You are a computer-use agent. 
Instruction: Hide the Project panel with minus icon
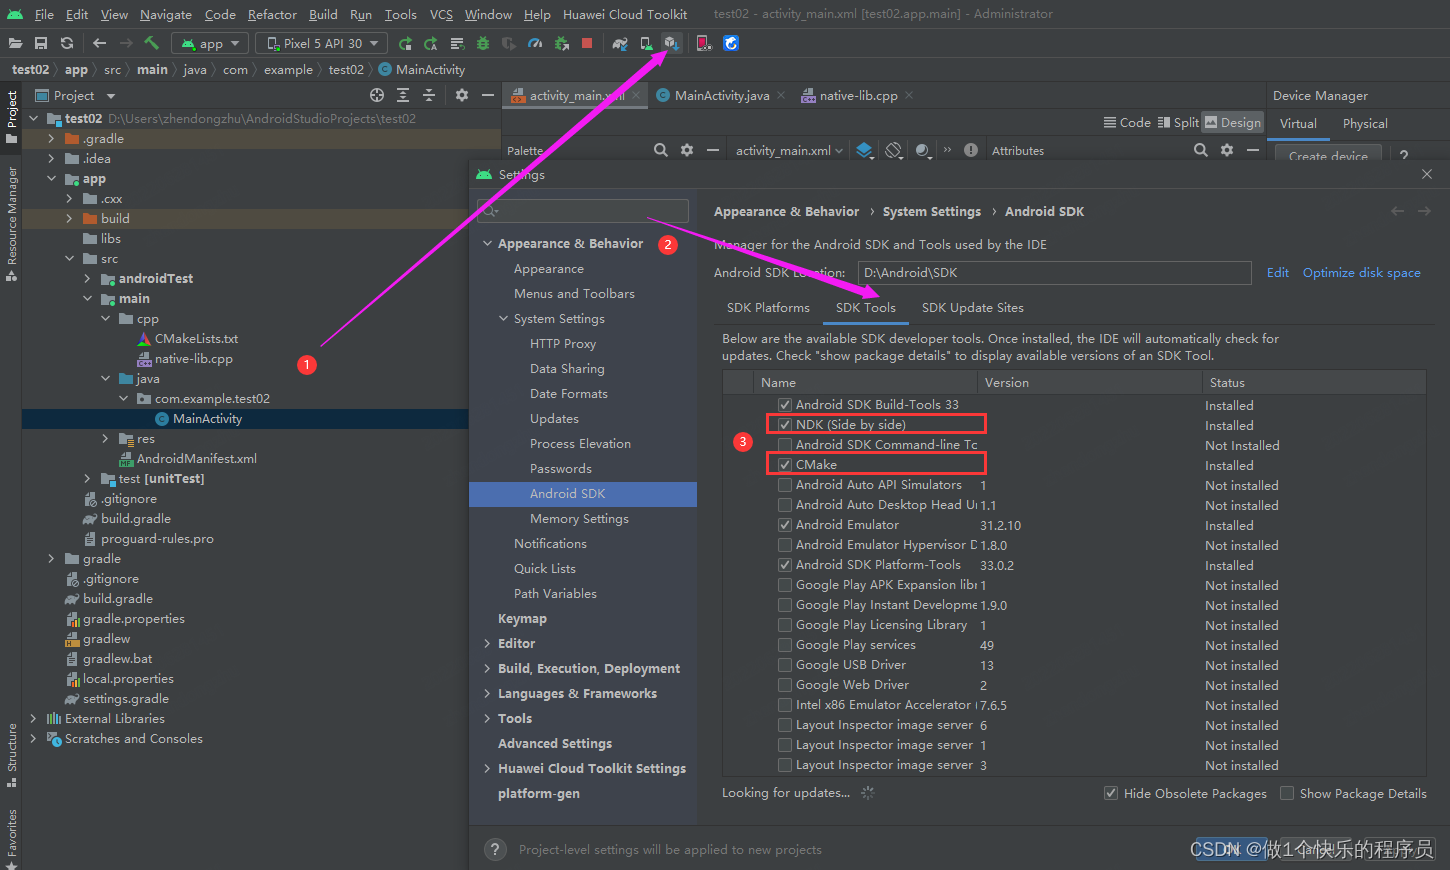click(x=488, y=95)
